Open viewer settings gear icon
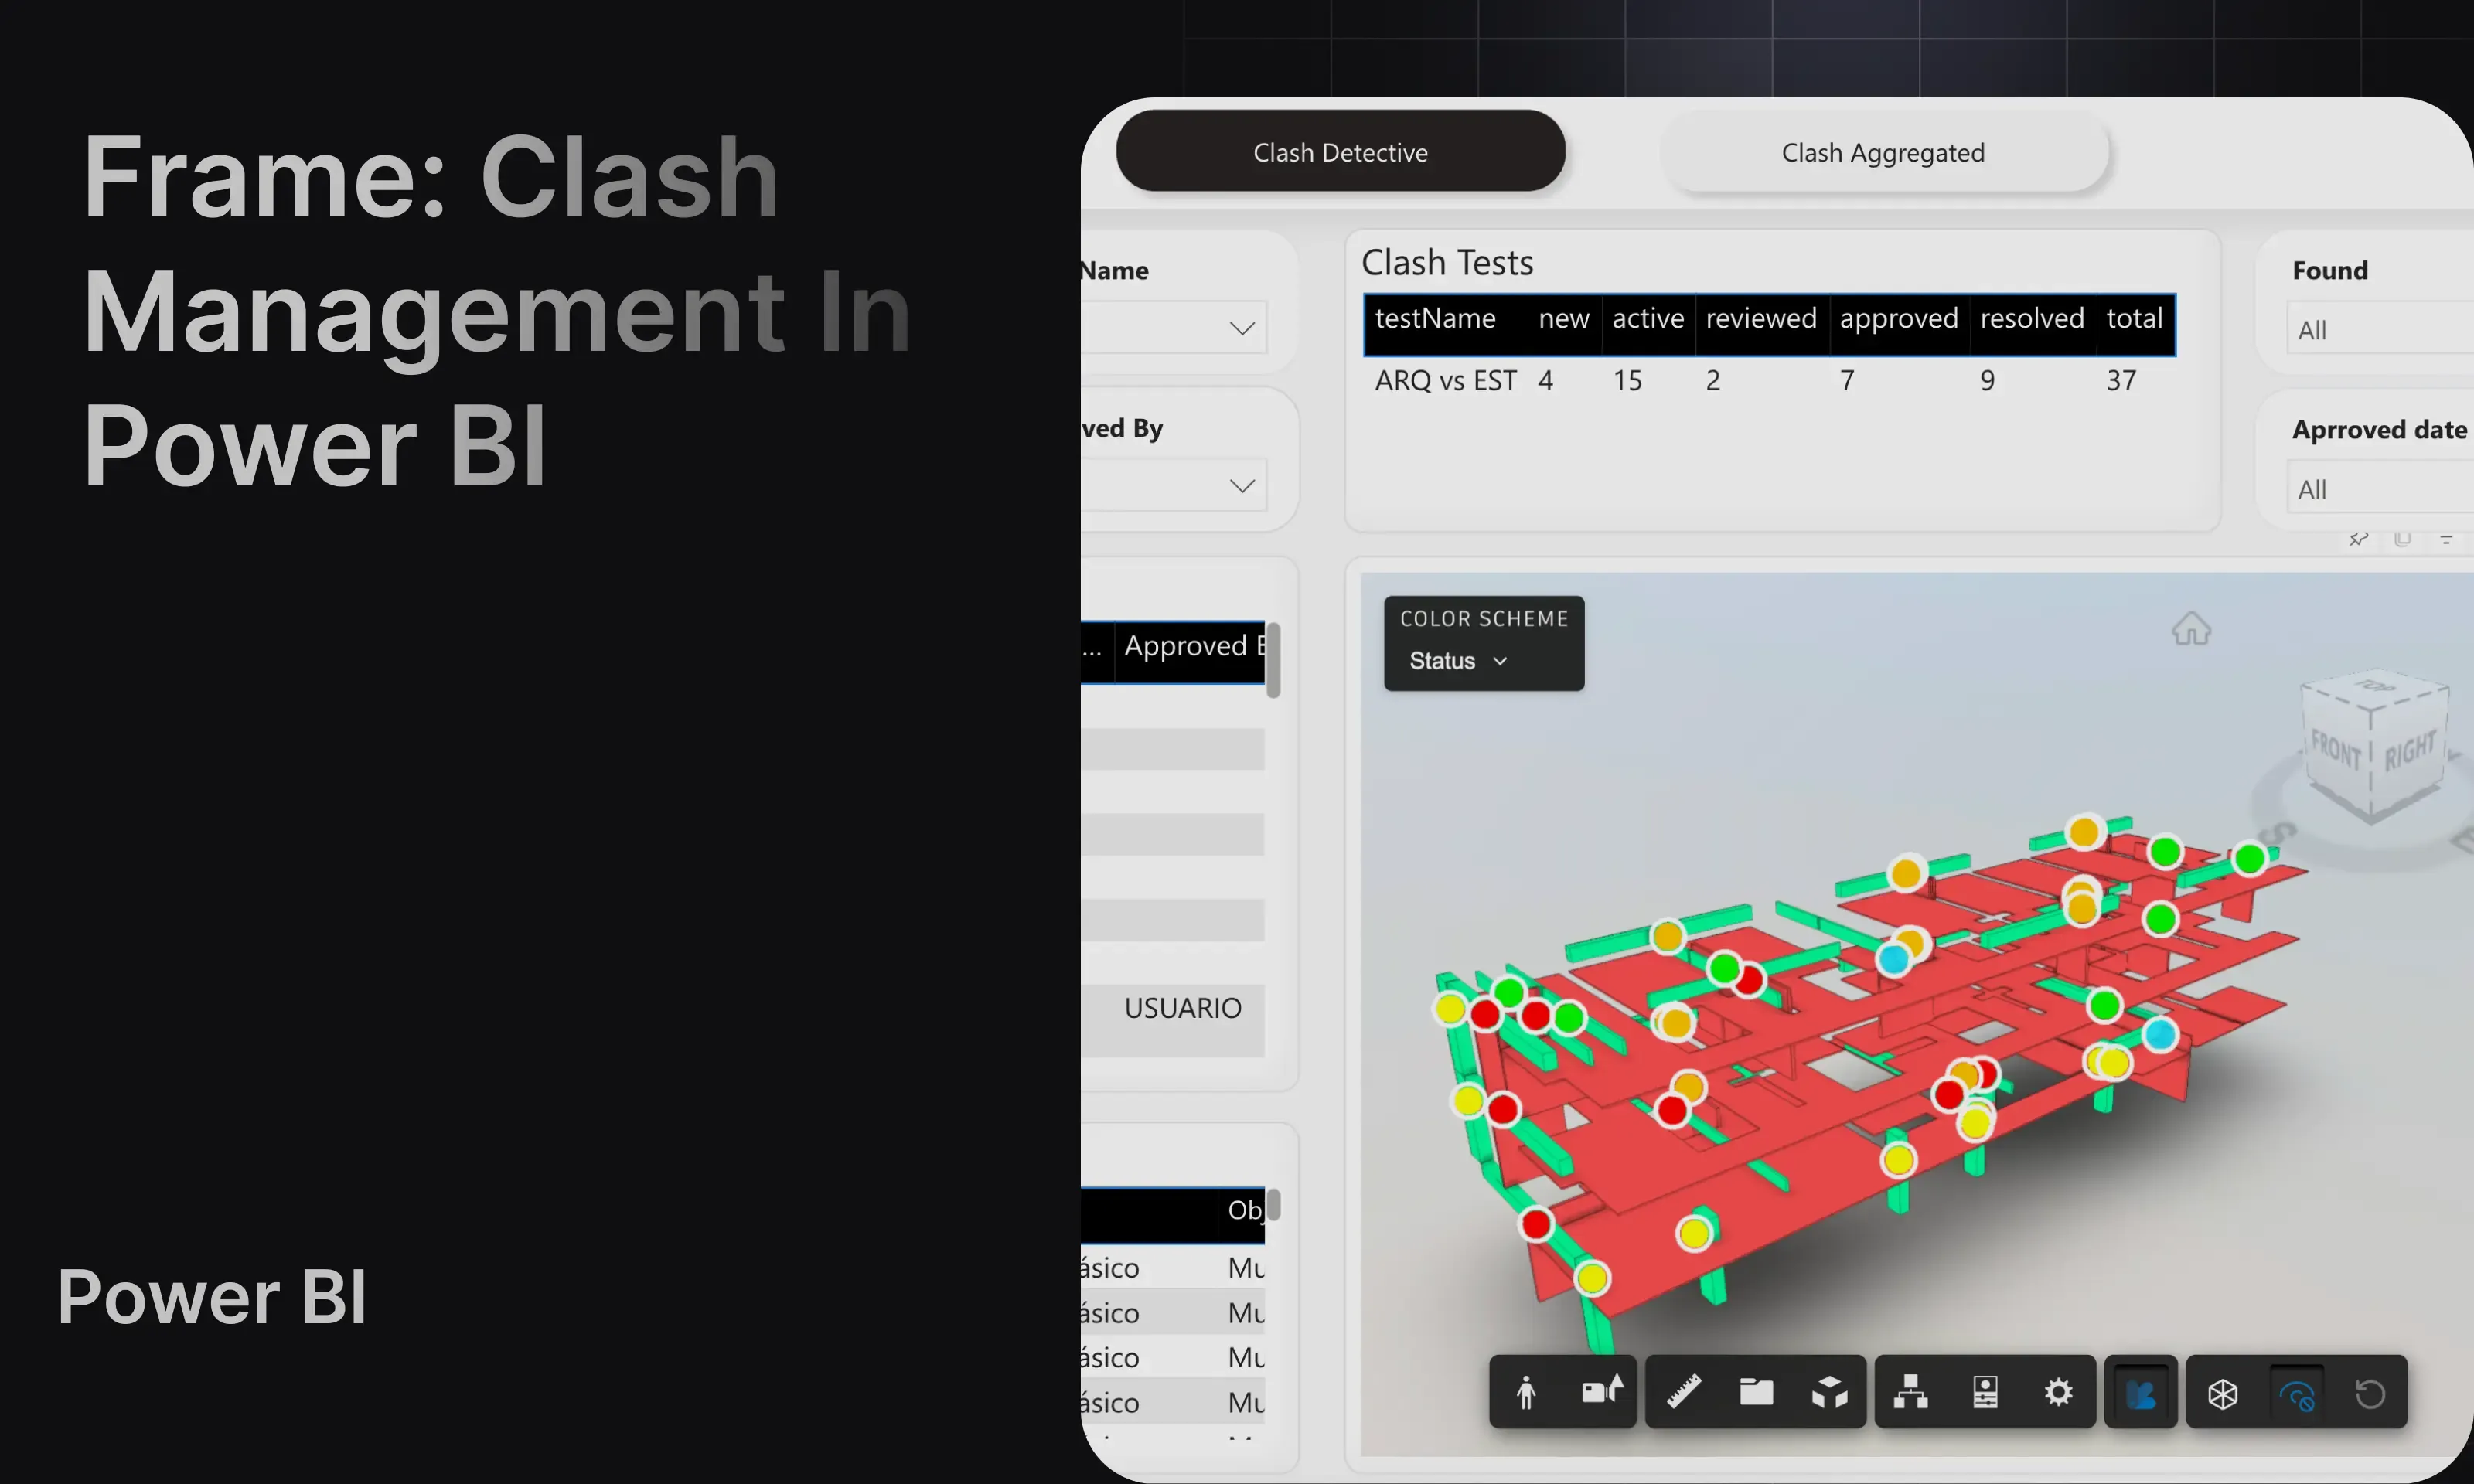This screenshot has height=1484, width=2474. point(2058,1392)
